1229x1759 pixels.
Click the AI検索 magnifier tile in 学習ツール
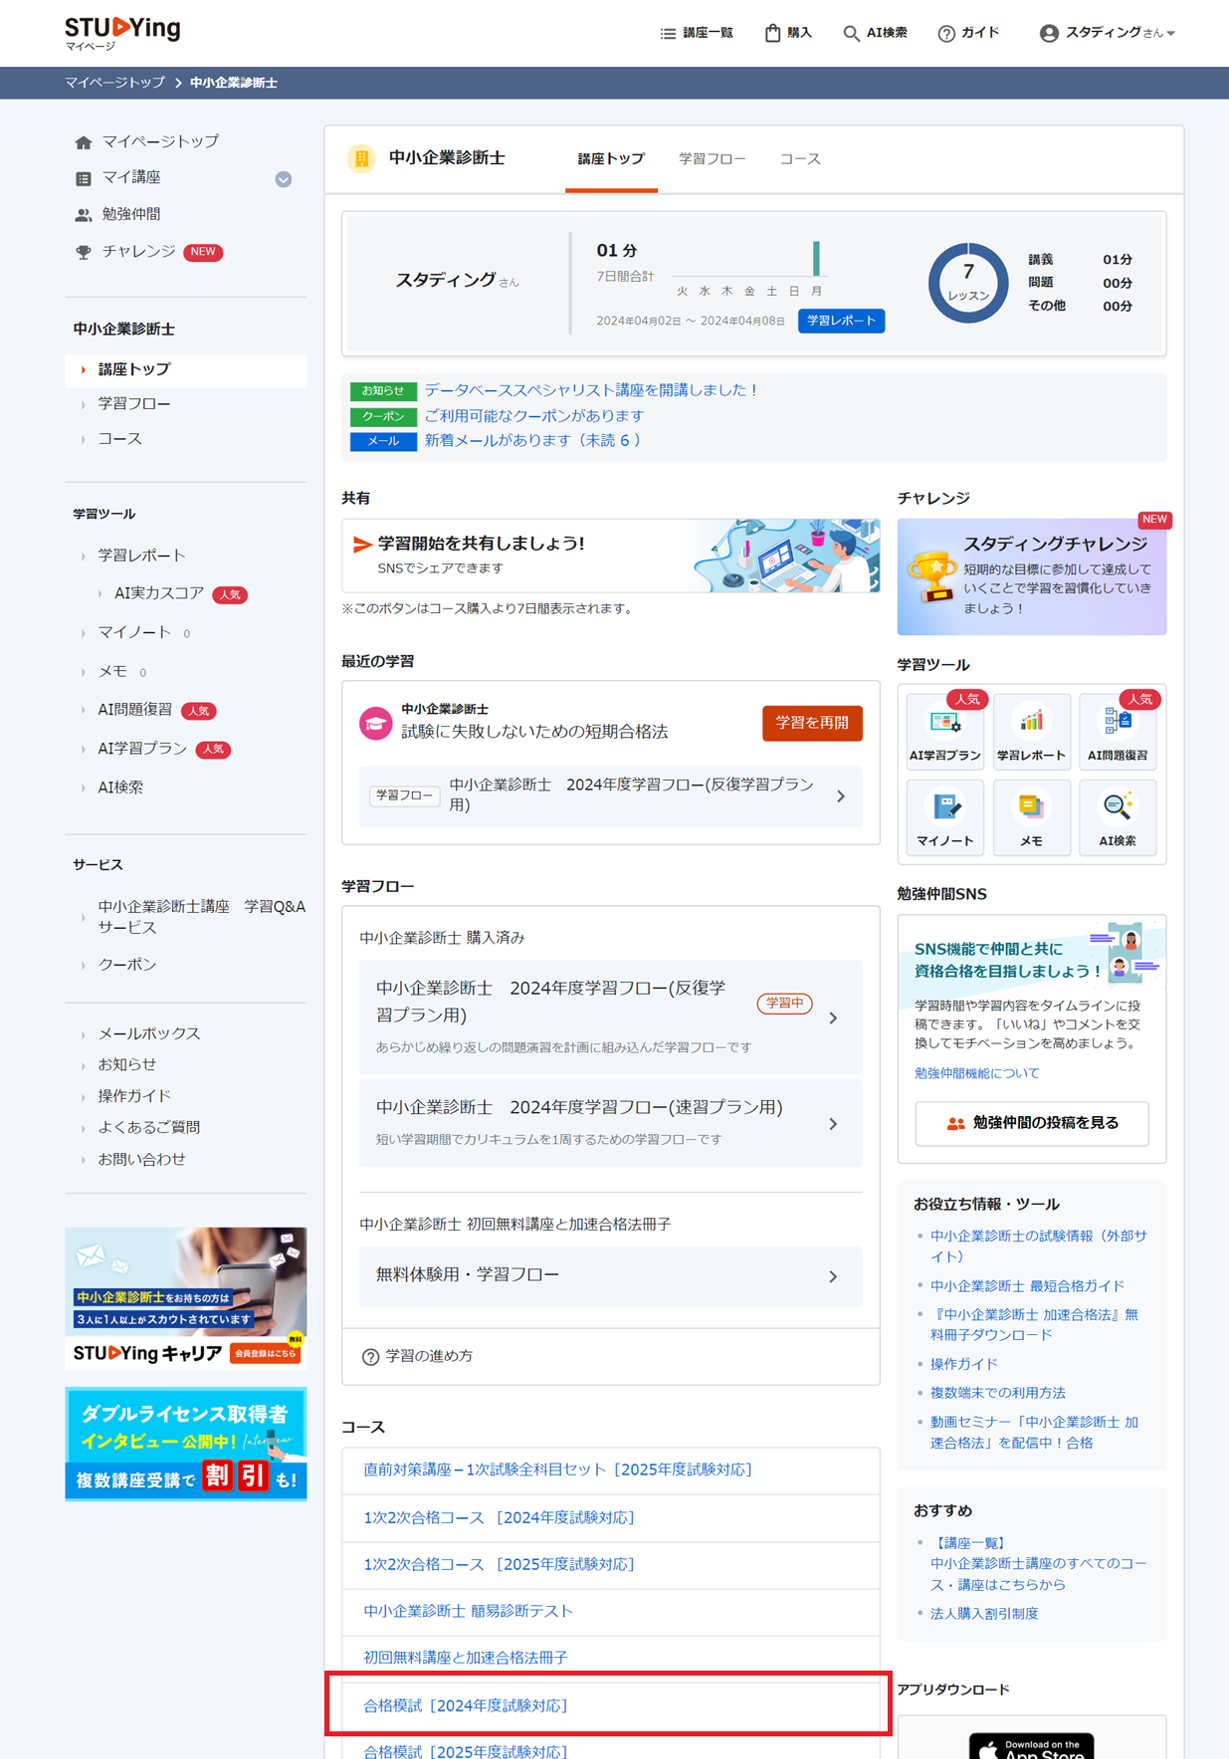tap(1117, 817)
